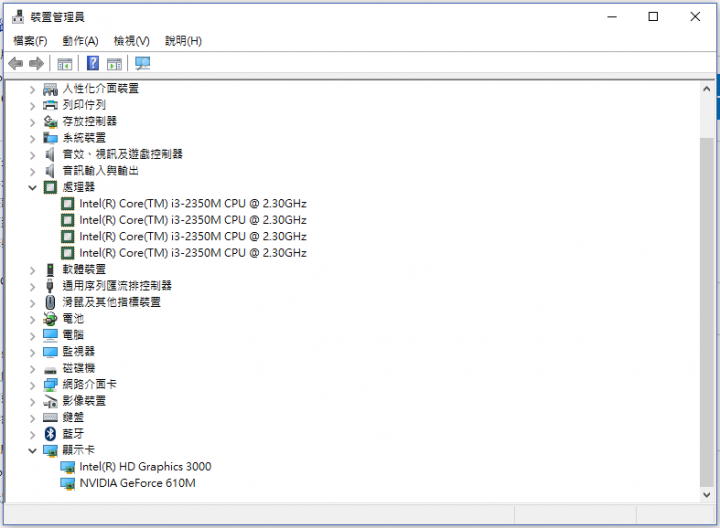The width and height of the screenshot is (720, 528).
Task: Click the 電腦 computer icon
Action: point(50,335)
